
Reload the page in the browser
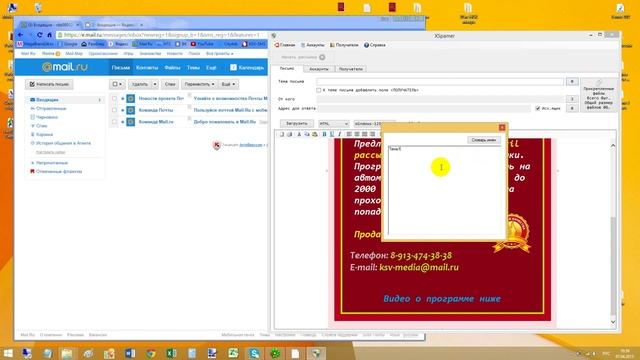[x=40, y=35]
